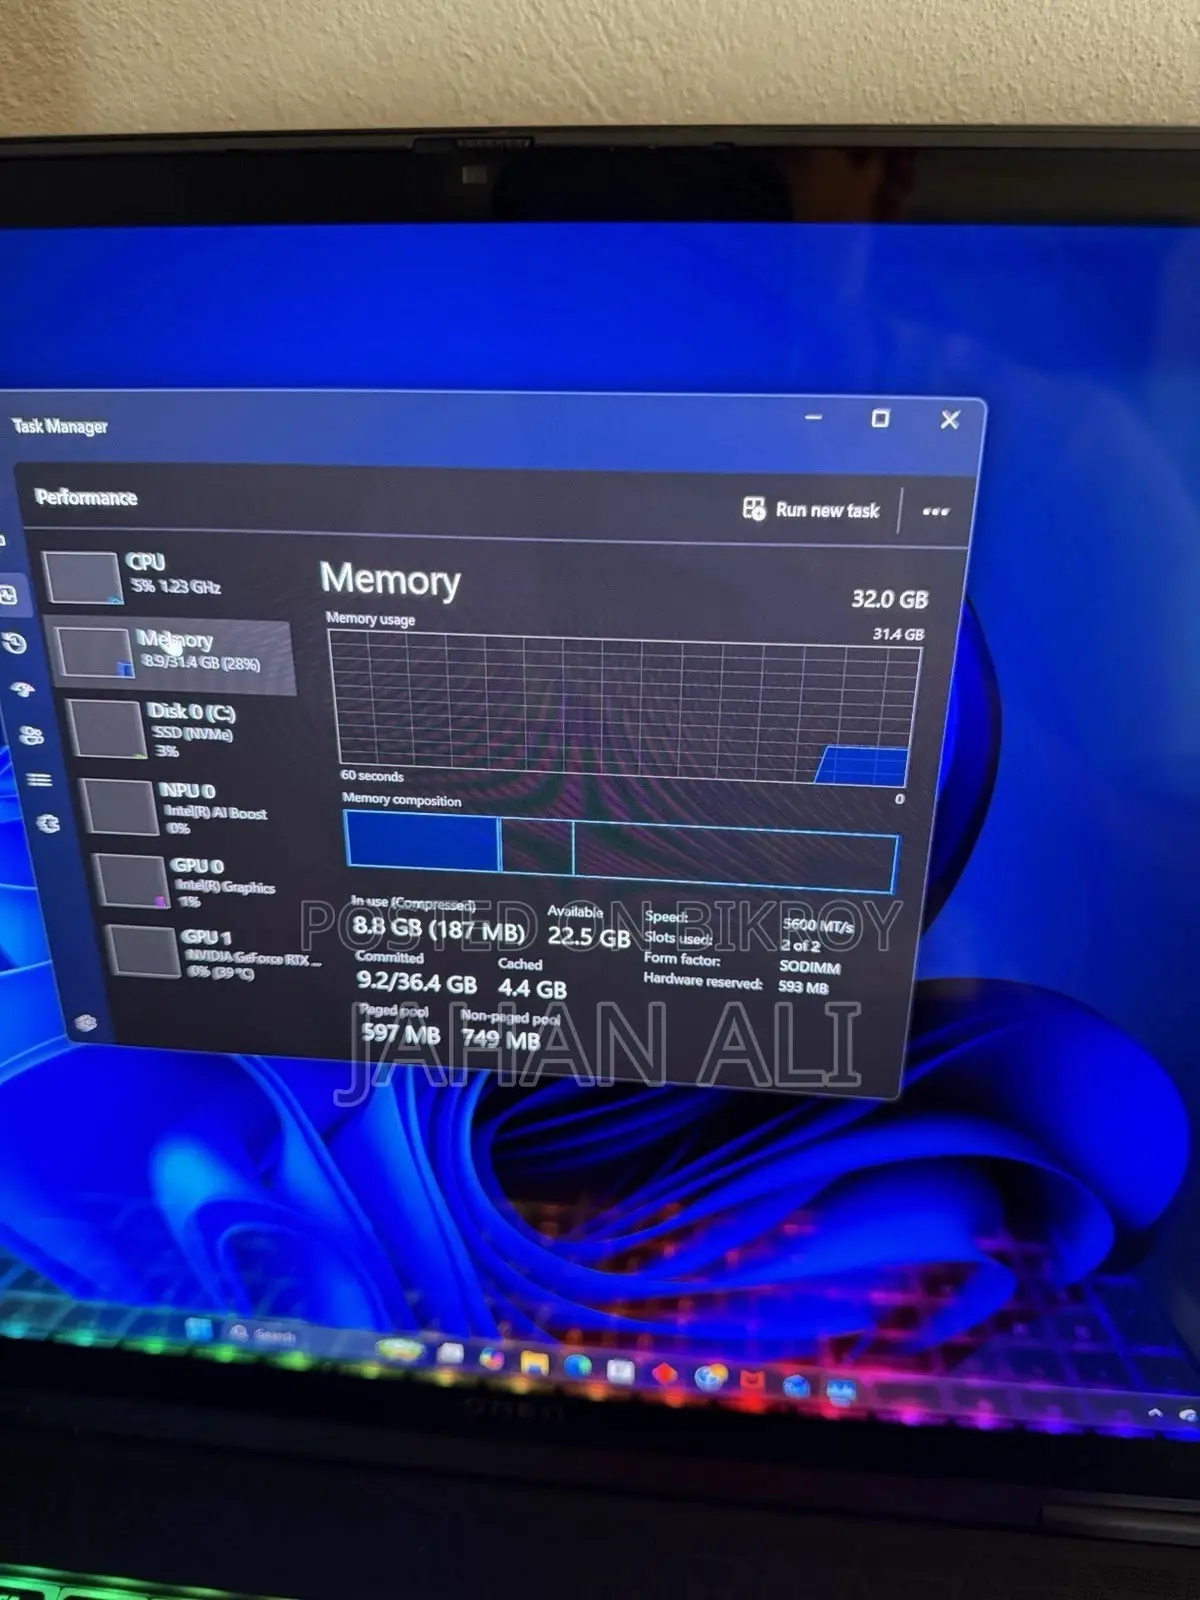This screenshot has height=1600, width=1200.
Task: Click the CPU usage thumbnail graph
Action: [82, 578]
